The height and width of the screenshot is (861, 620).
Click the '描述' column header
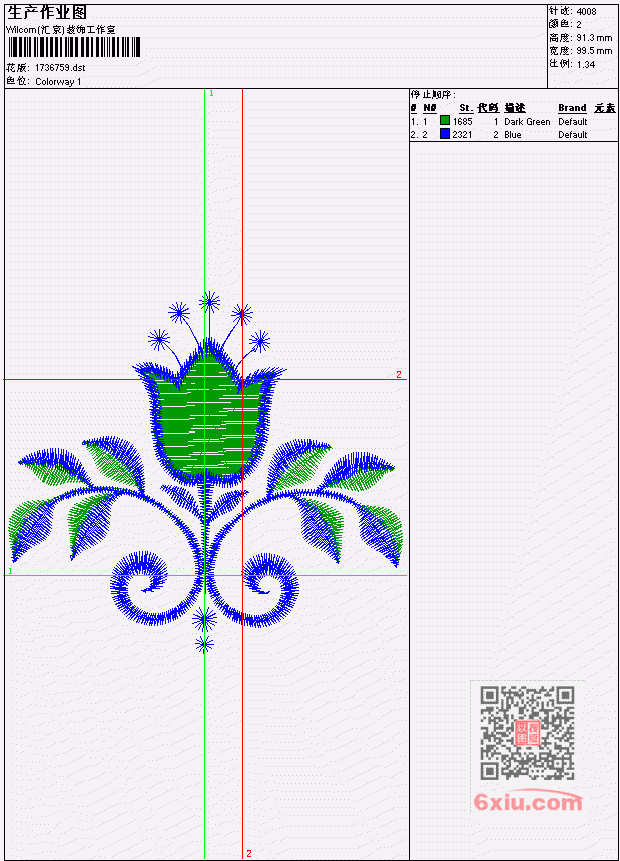coord(515,108)
